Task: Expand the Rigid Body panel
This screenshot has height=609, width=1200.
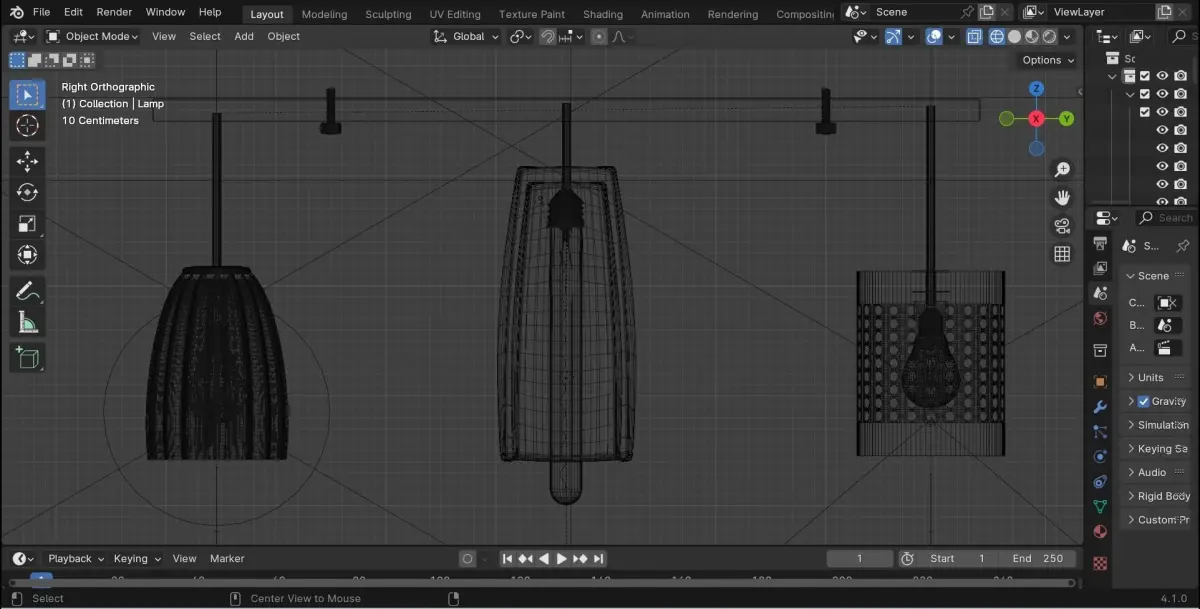Action: (1158, 496)
